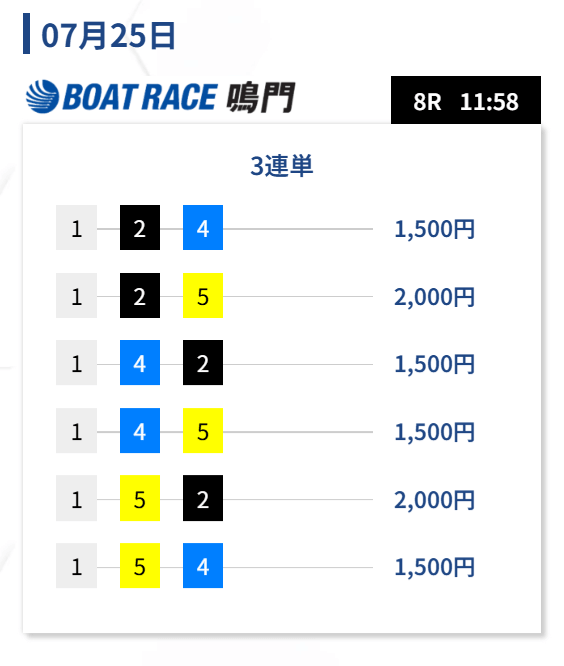This screenshot has width=564, height=666.
Task: Click the 8R 11:58 race time badge
Action: (x=465, y=100)
